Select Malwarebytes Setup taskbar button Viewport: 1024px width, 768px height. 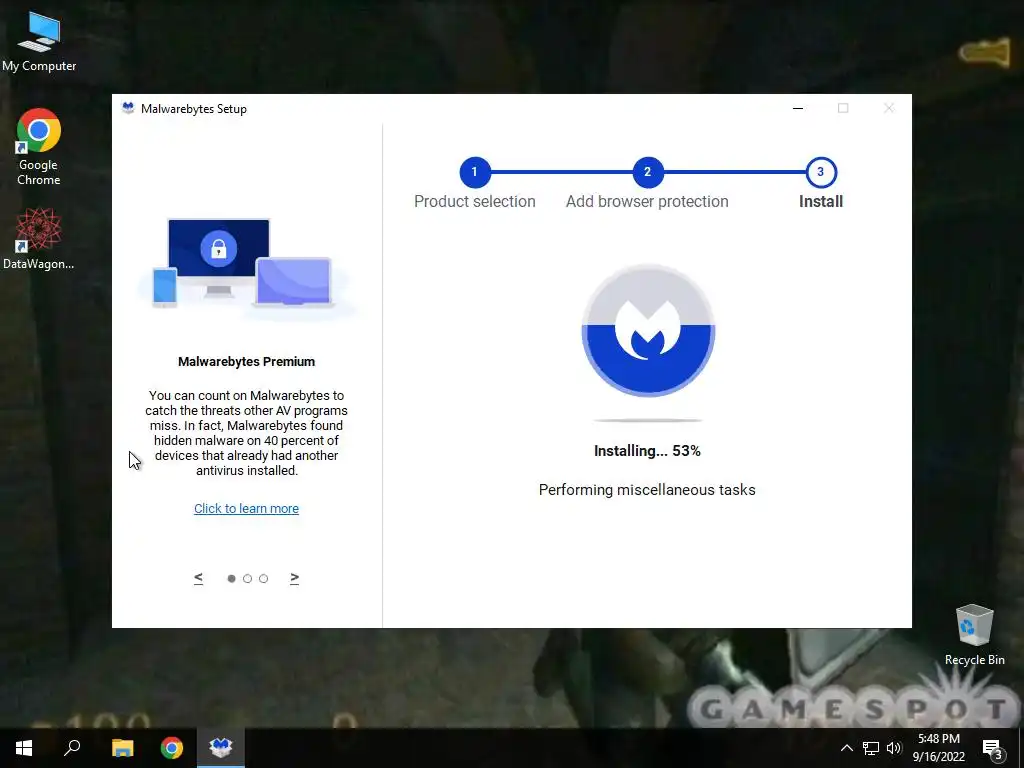[x=221, y=748]
